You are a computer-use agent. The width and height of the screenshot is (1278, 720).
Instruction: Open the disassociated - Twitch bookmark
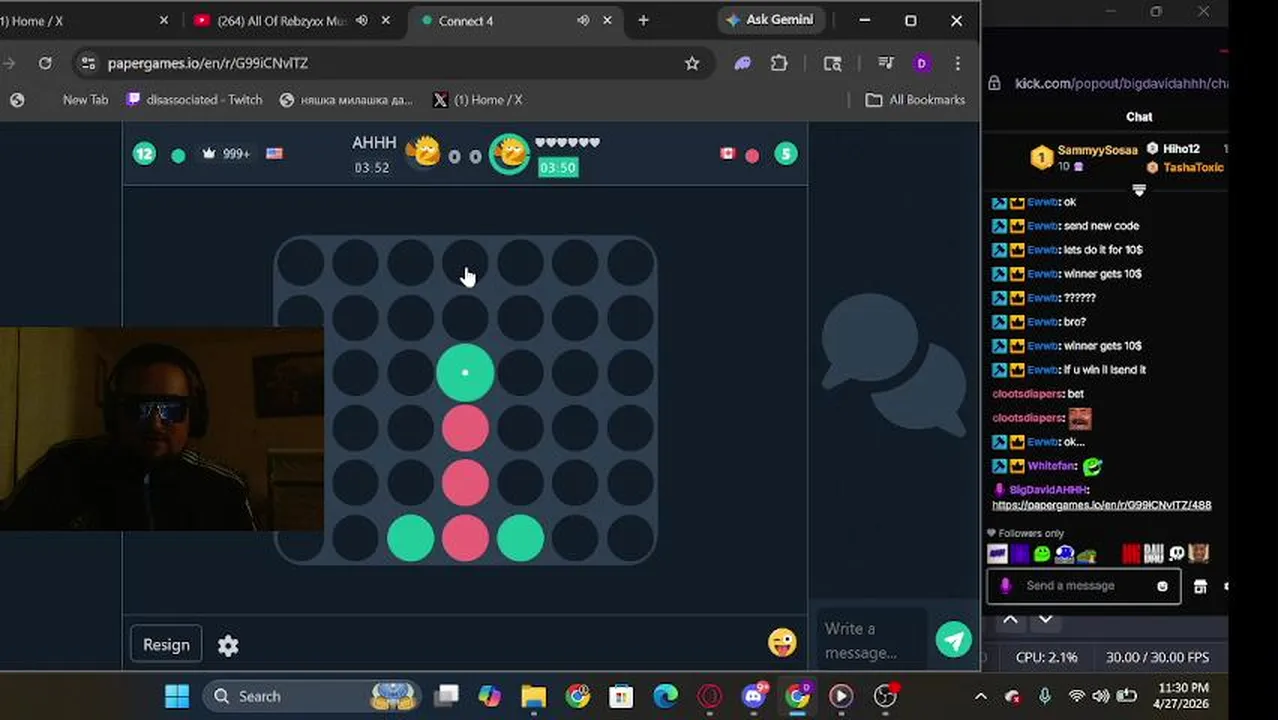[195, 100]
